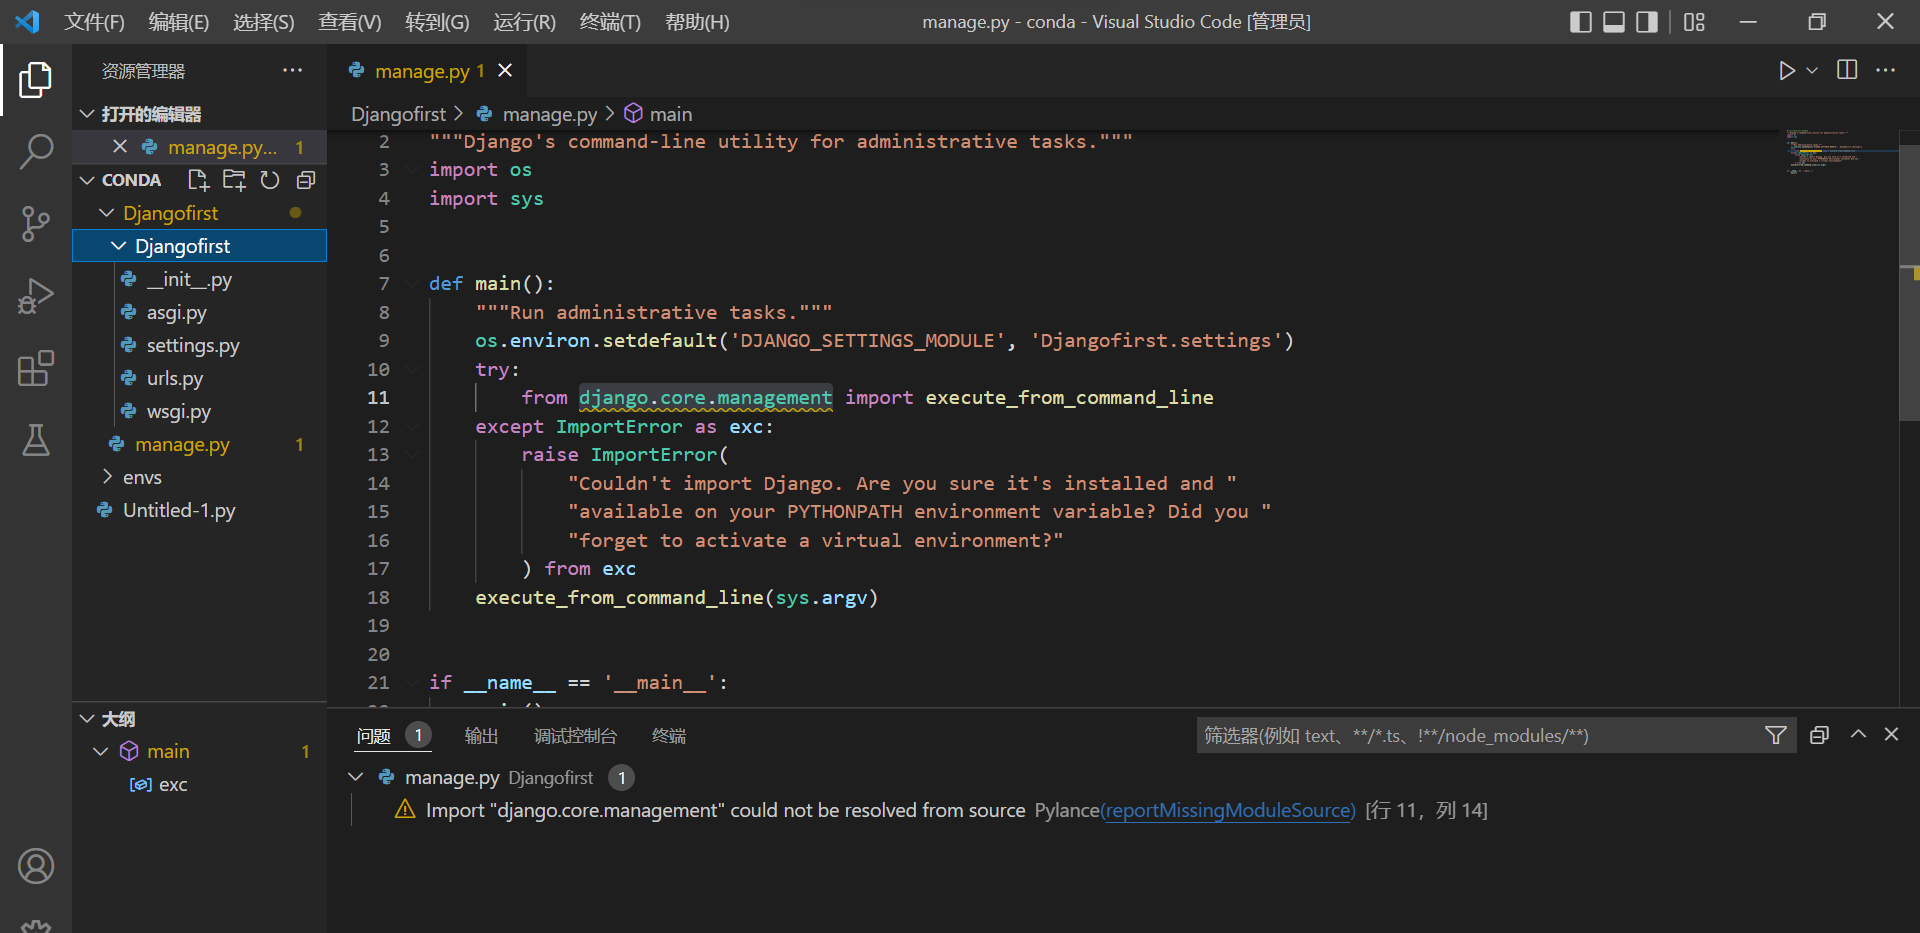1920x933 pixels.
Task: Open the Run menu (运行)
Action: point(524,22)
